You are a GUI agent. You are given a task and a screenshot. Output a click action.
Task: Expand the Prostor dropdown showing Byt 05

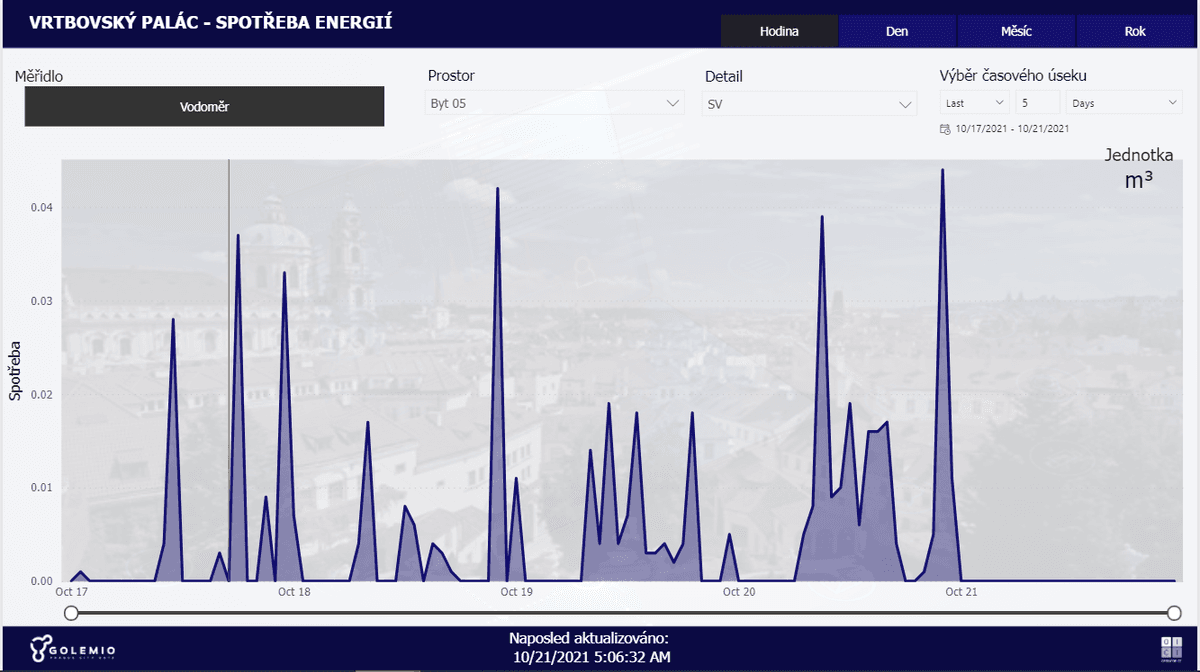click(554, 103)
